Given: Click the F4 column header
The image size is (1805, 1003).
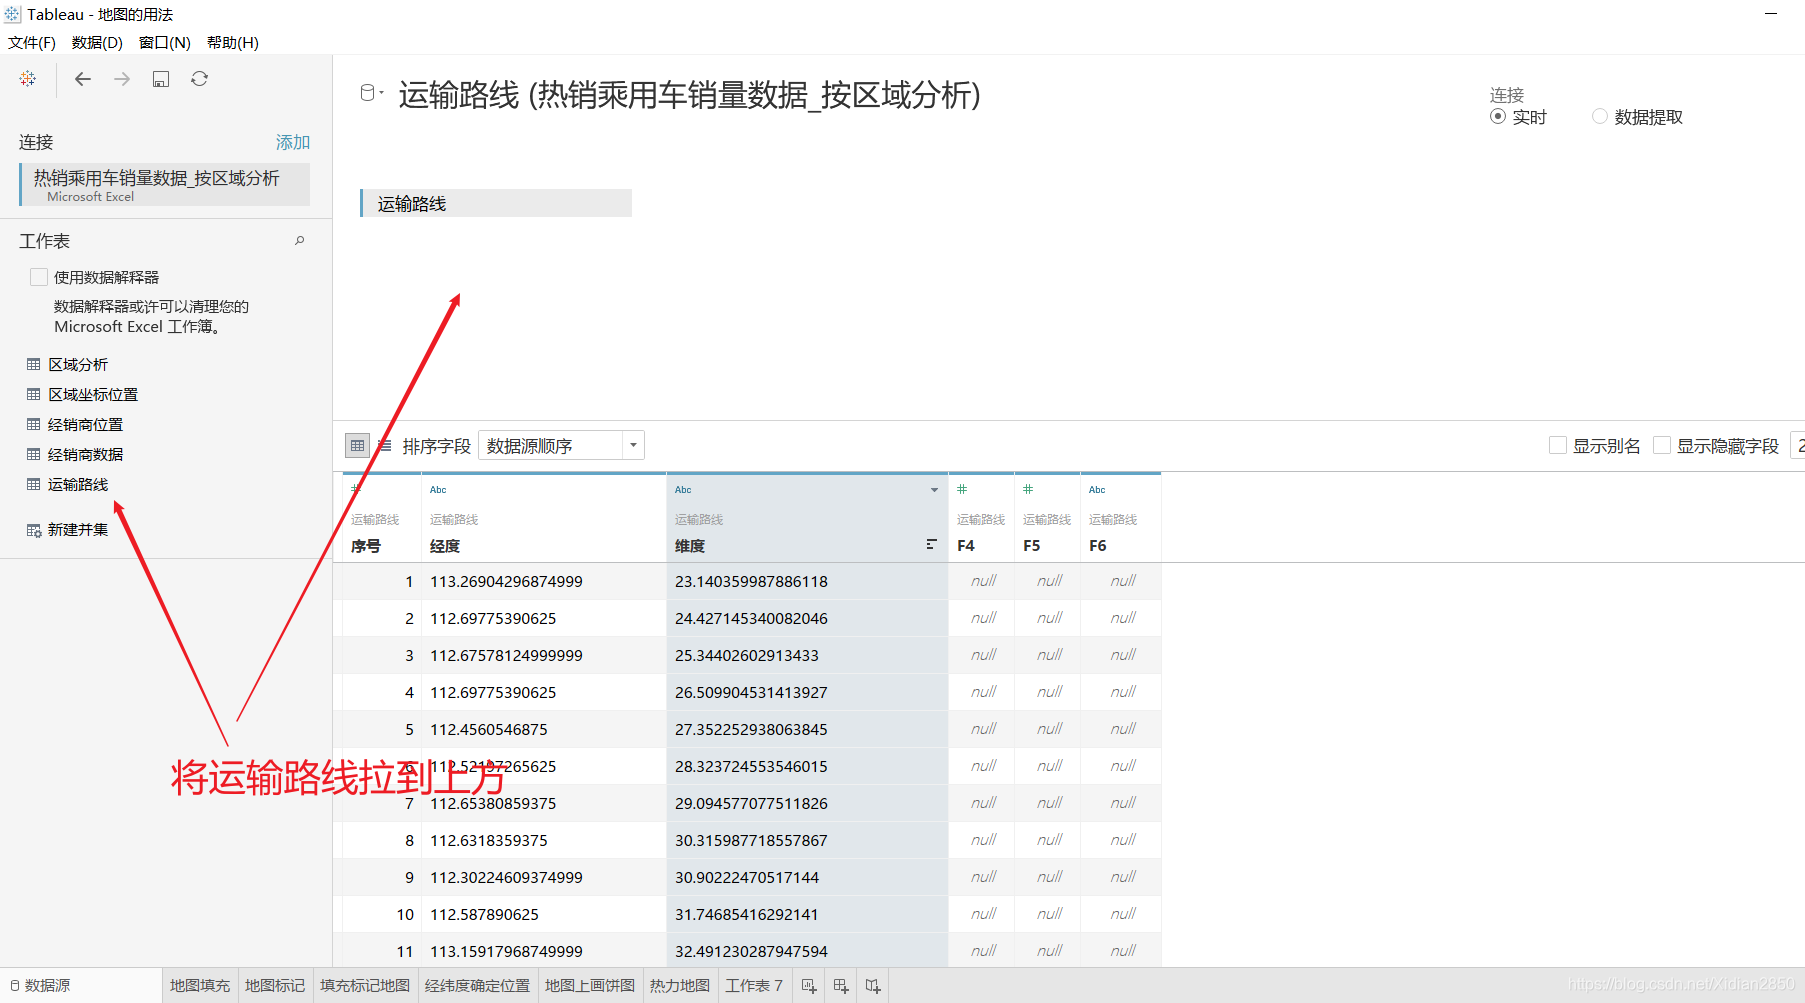Looking at the screenshot, I should coord(966,546).
